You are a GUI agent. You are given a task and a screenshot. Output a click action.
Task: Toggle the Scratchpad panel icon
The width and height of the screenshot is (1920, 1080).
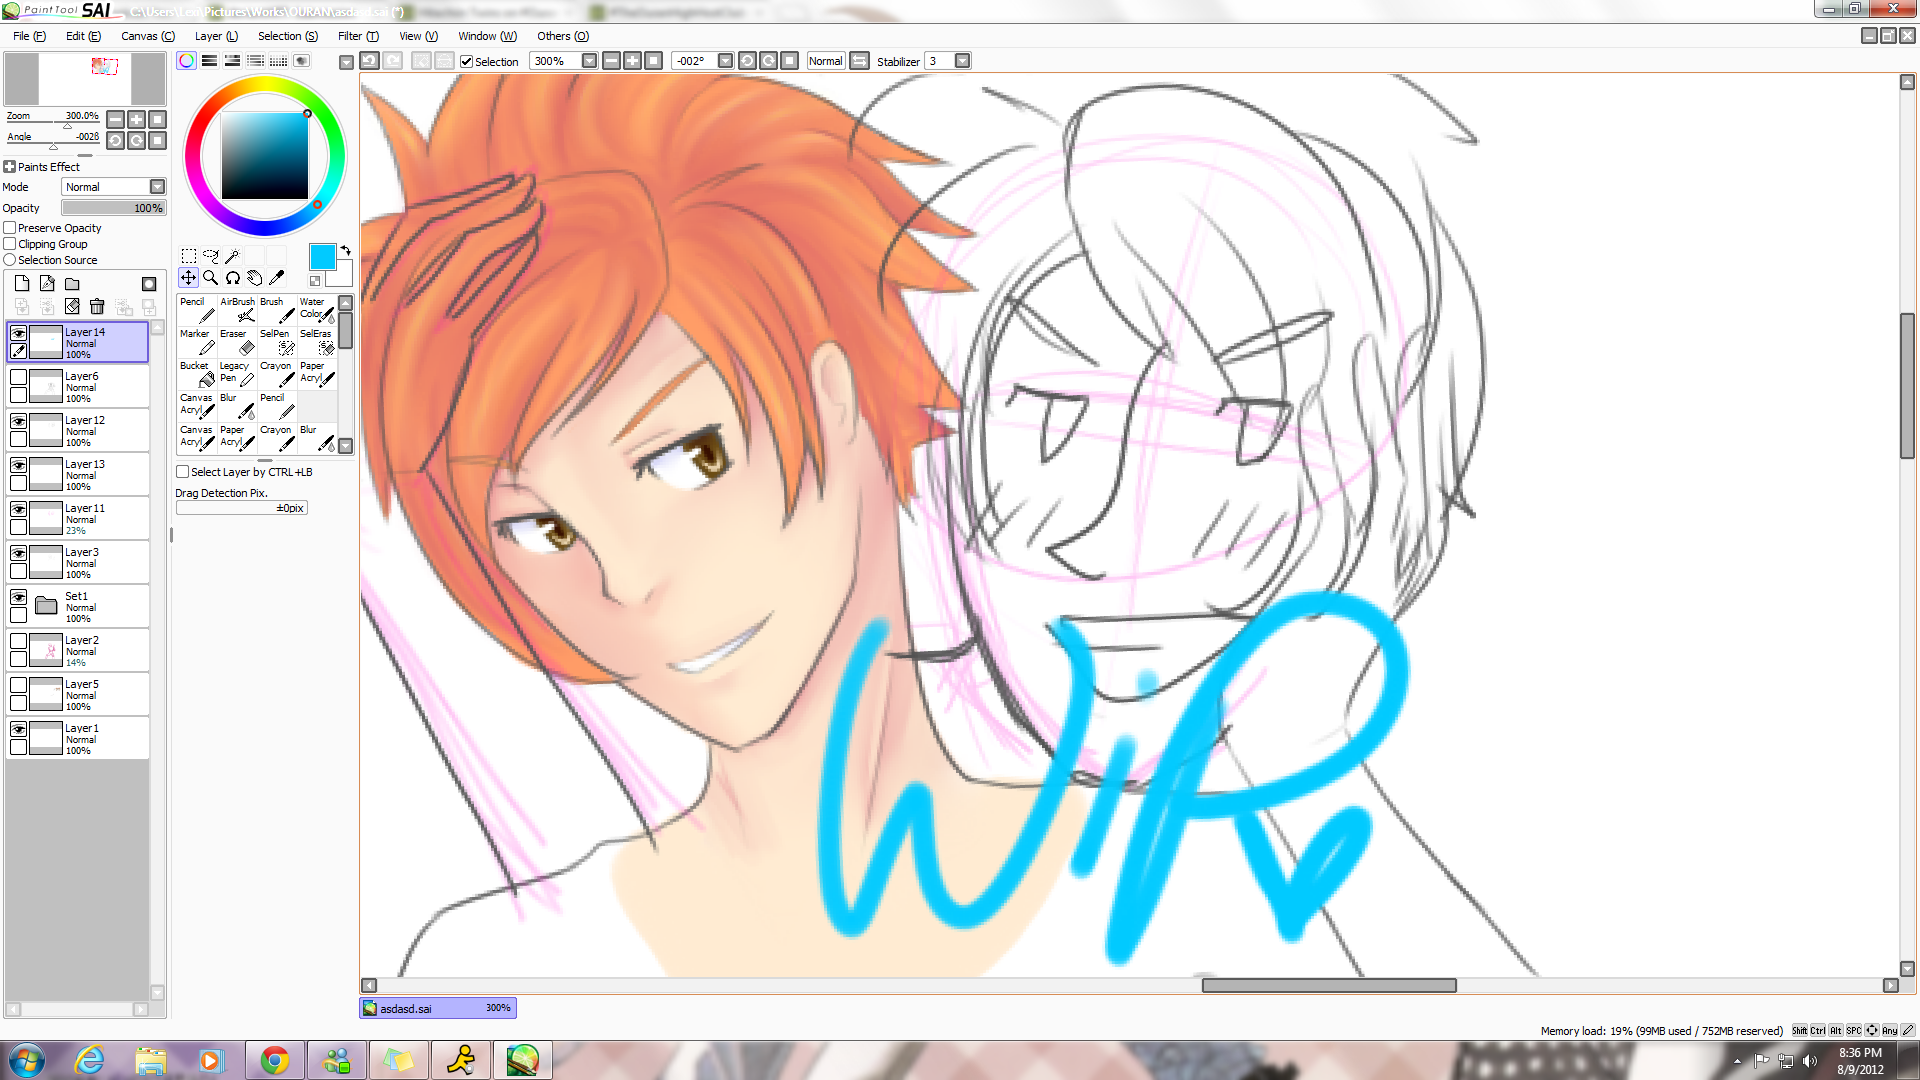[301, 61]
